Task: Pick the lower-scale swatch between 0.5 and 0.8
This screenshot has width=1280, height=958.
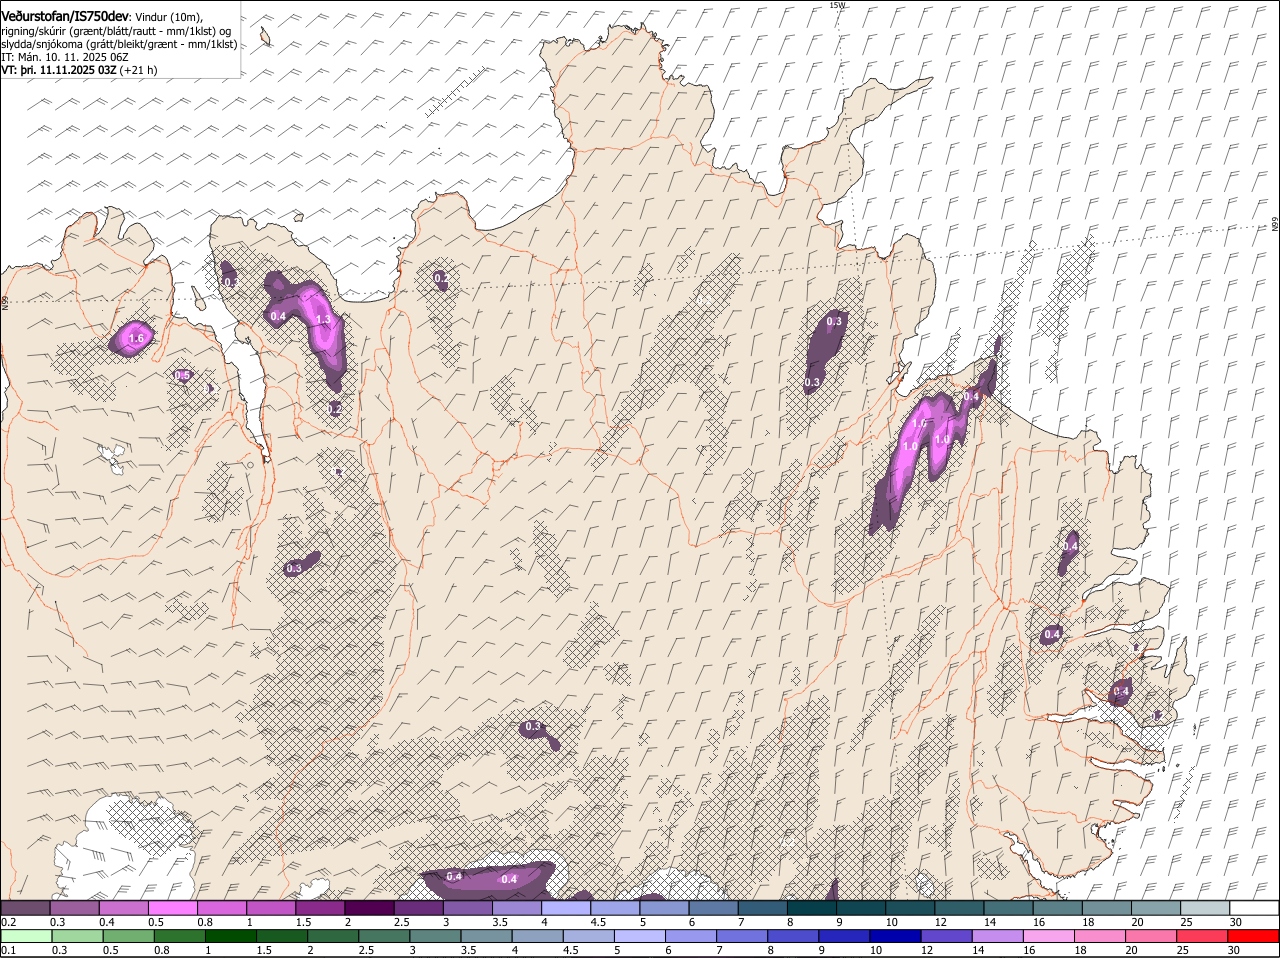Action: point(128,936)
